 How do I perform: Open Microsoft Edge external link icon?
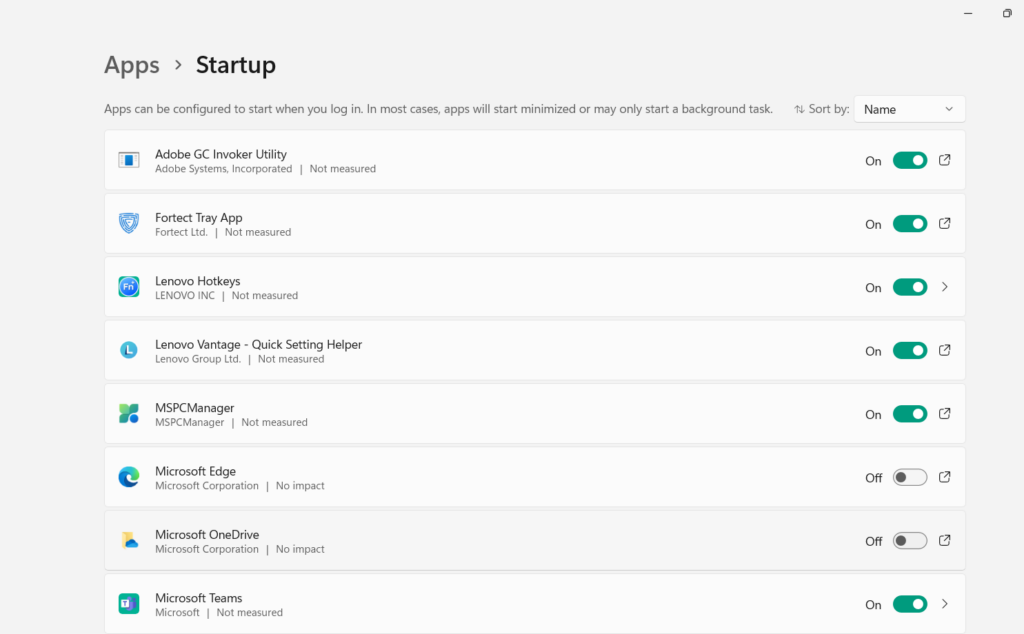[945, 477]
